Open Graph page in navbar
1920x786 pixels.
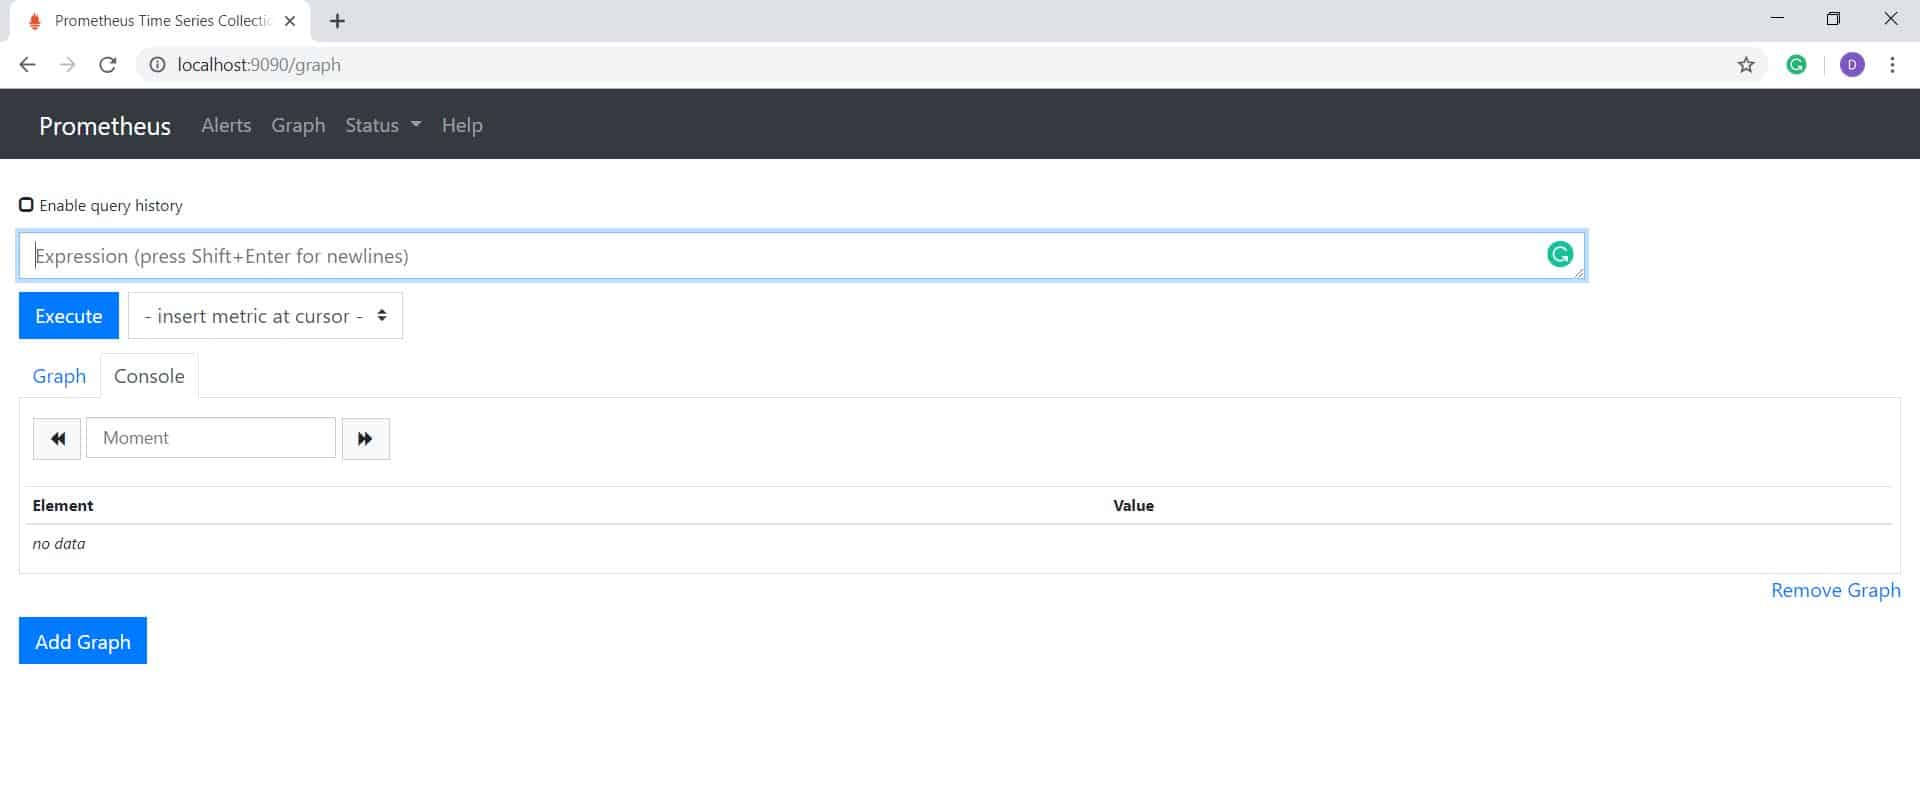tap(298, 125)
